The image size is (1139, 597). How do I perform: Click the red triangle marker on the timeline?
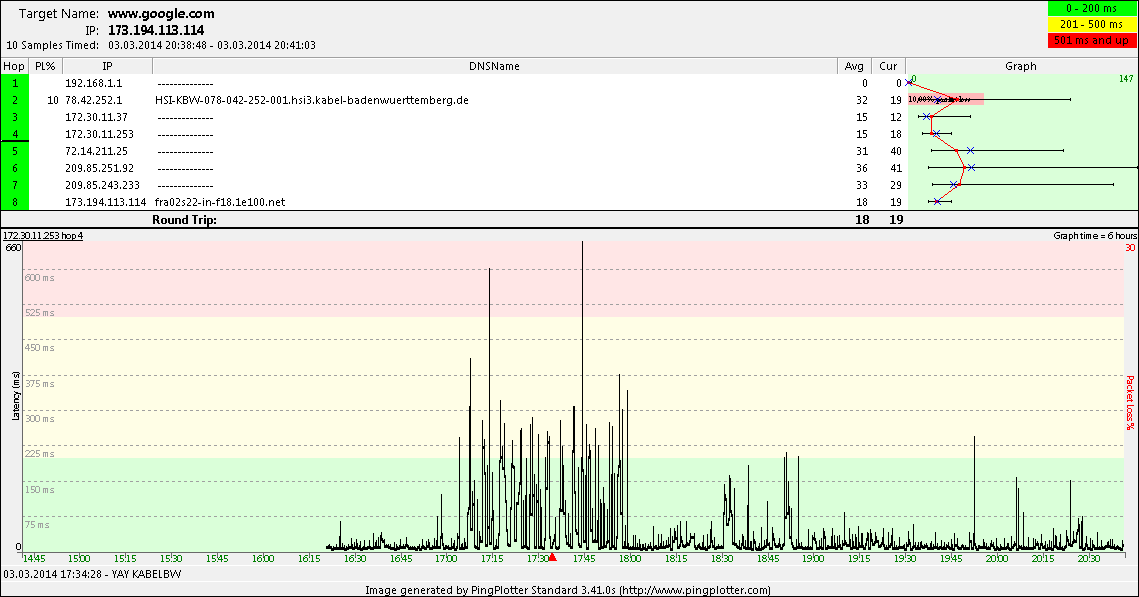552,556
